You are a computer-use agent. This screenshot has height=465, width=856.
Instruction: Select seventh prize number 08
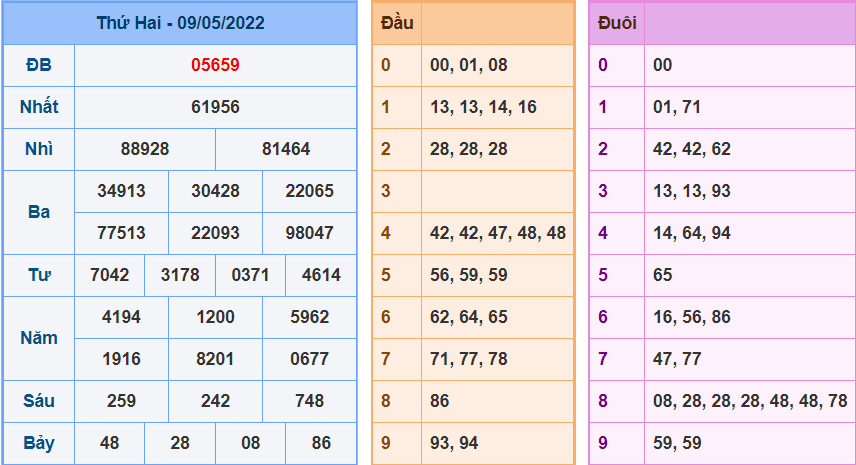250,443
